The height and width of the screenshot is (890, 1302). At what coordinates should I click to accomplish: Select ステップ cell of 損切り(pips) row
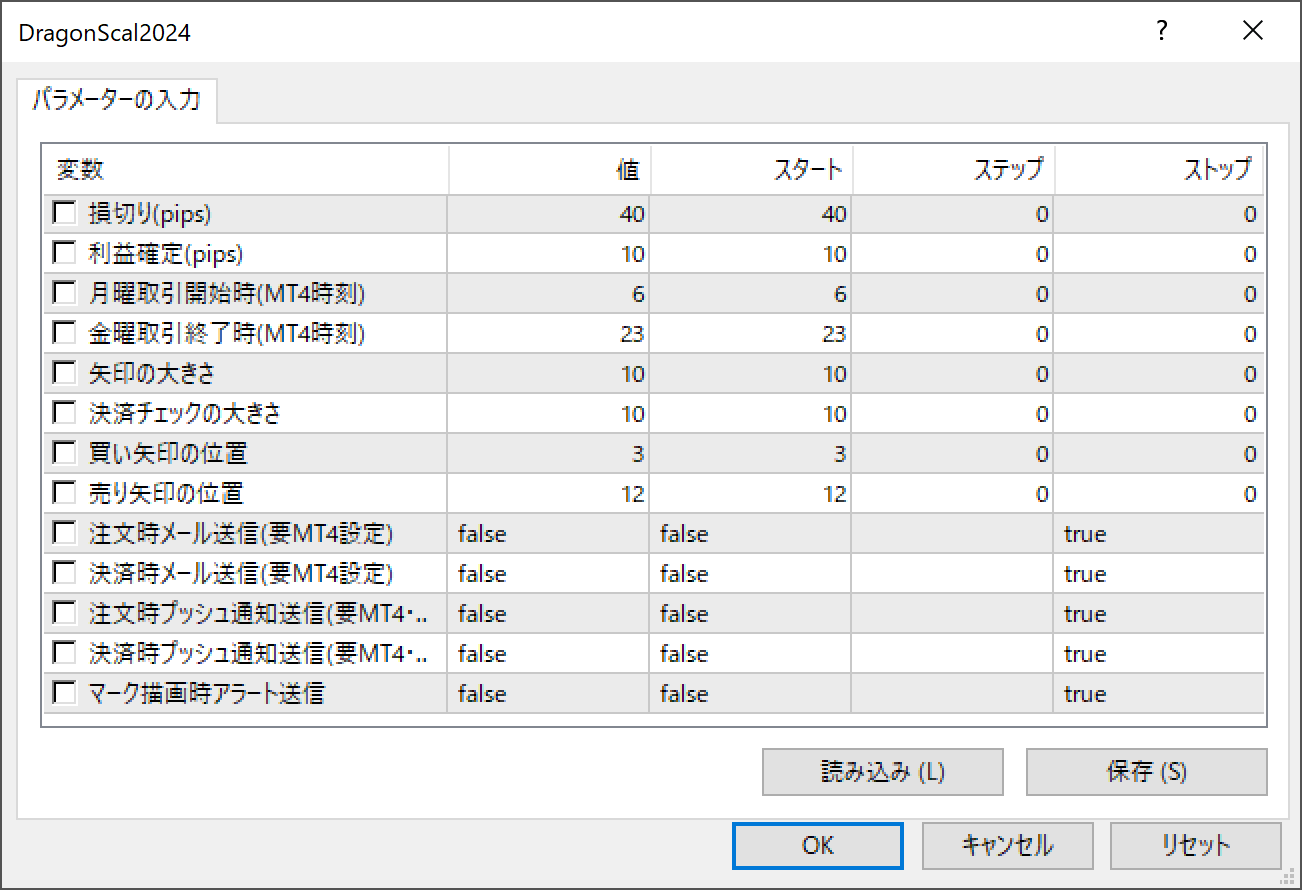pos(953,213)
